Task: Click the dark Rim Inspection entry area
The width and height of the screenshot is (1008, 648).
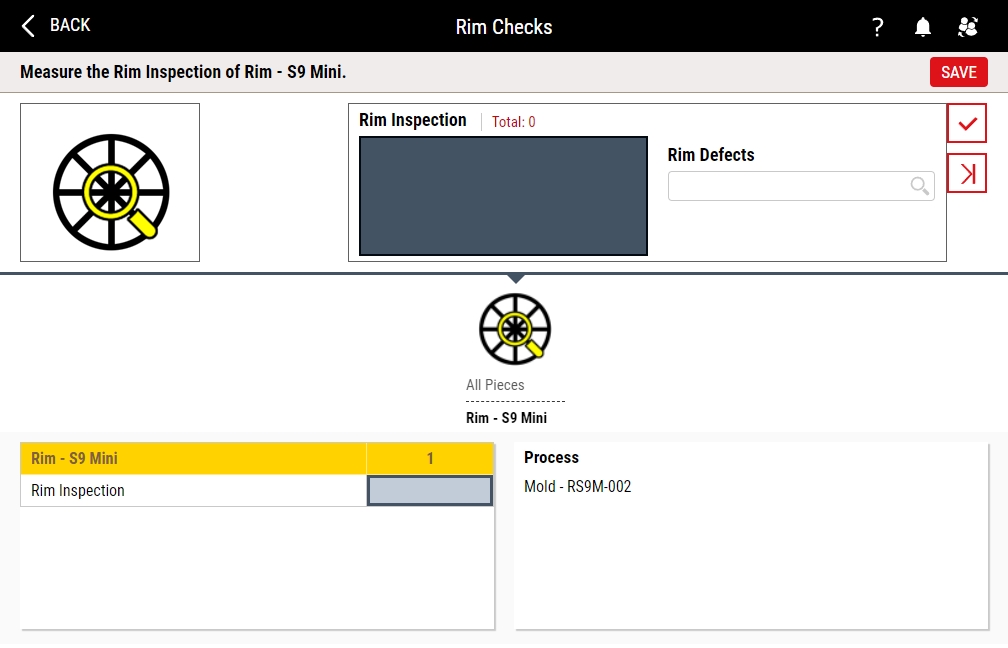Action: (x=503, y=196)
